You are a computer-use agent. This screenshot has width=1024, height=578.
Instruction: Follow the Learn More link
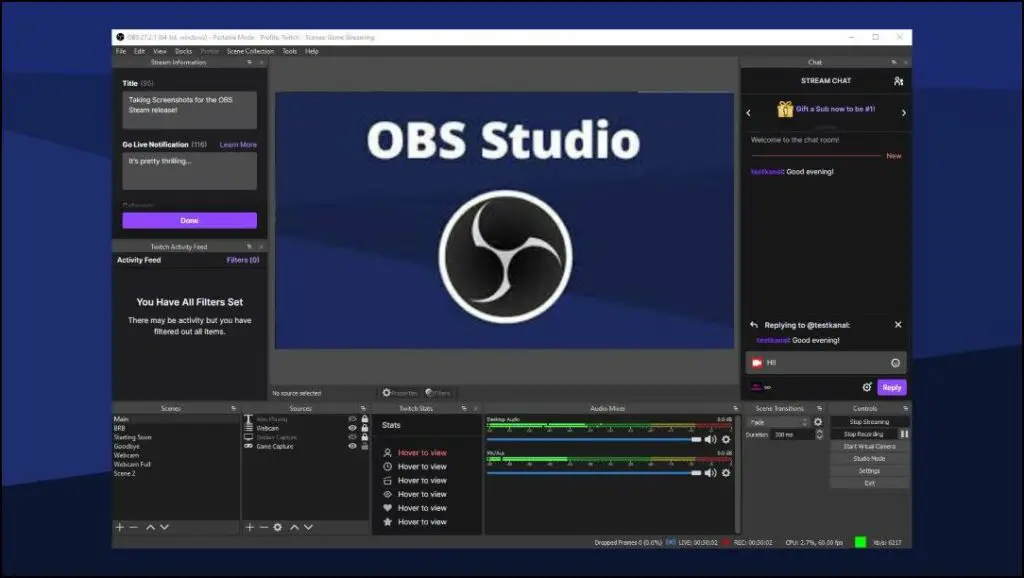point(238,145)
